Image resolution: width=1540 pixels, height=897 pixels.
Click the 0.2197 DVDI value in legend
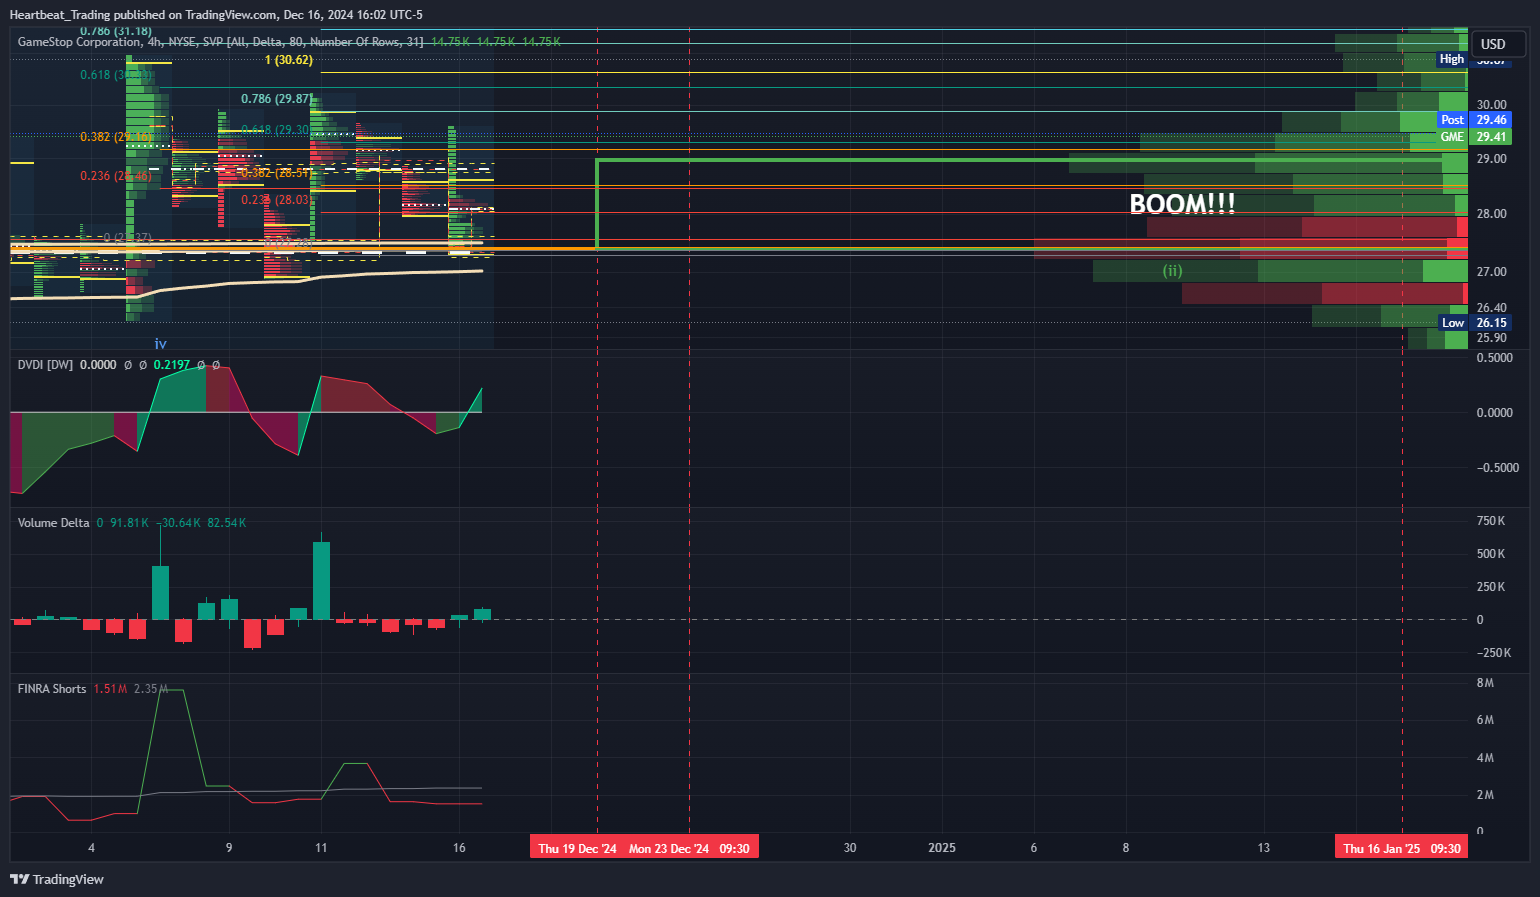pyautogui.click(x=171, y=365)
